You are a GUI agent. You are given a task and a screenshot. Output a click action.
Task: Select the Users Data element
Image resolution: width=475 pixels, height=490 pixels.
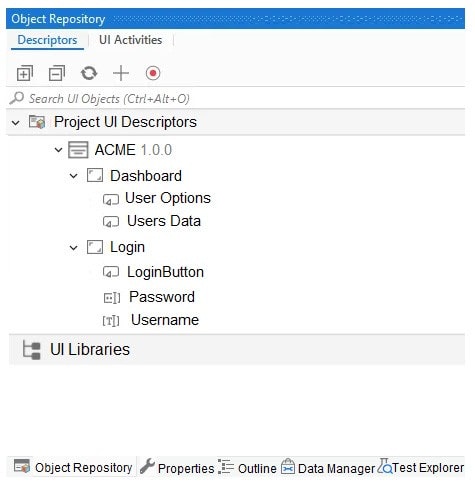click(x=164, y=221)
